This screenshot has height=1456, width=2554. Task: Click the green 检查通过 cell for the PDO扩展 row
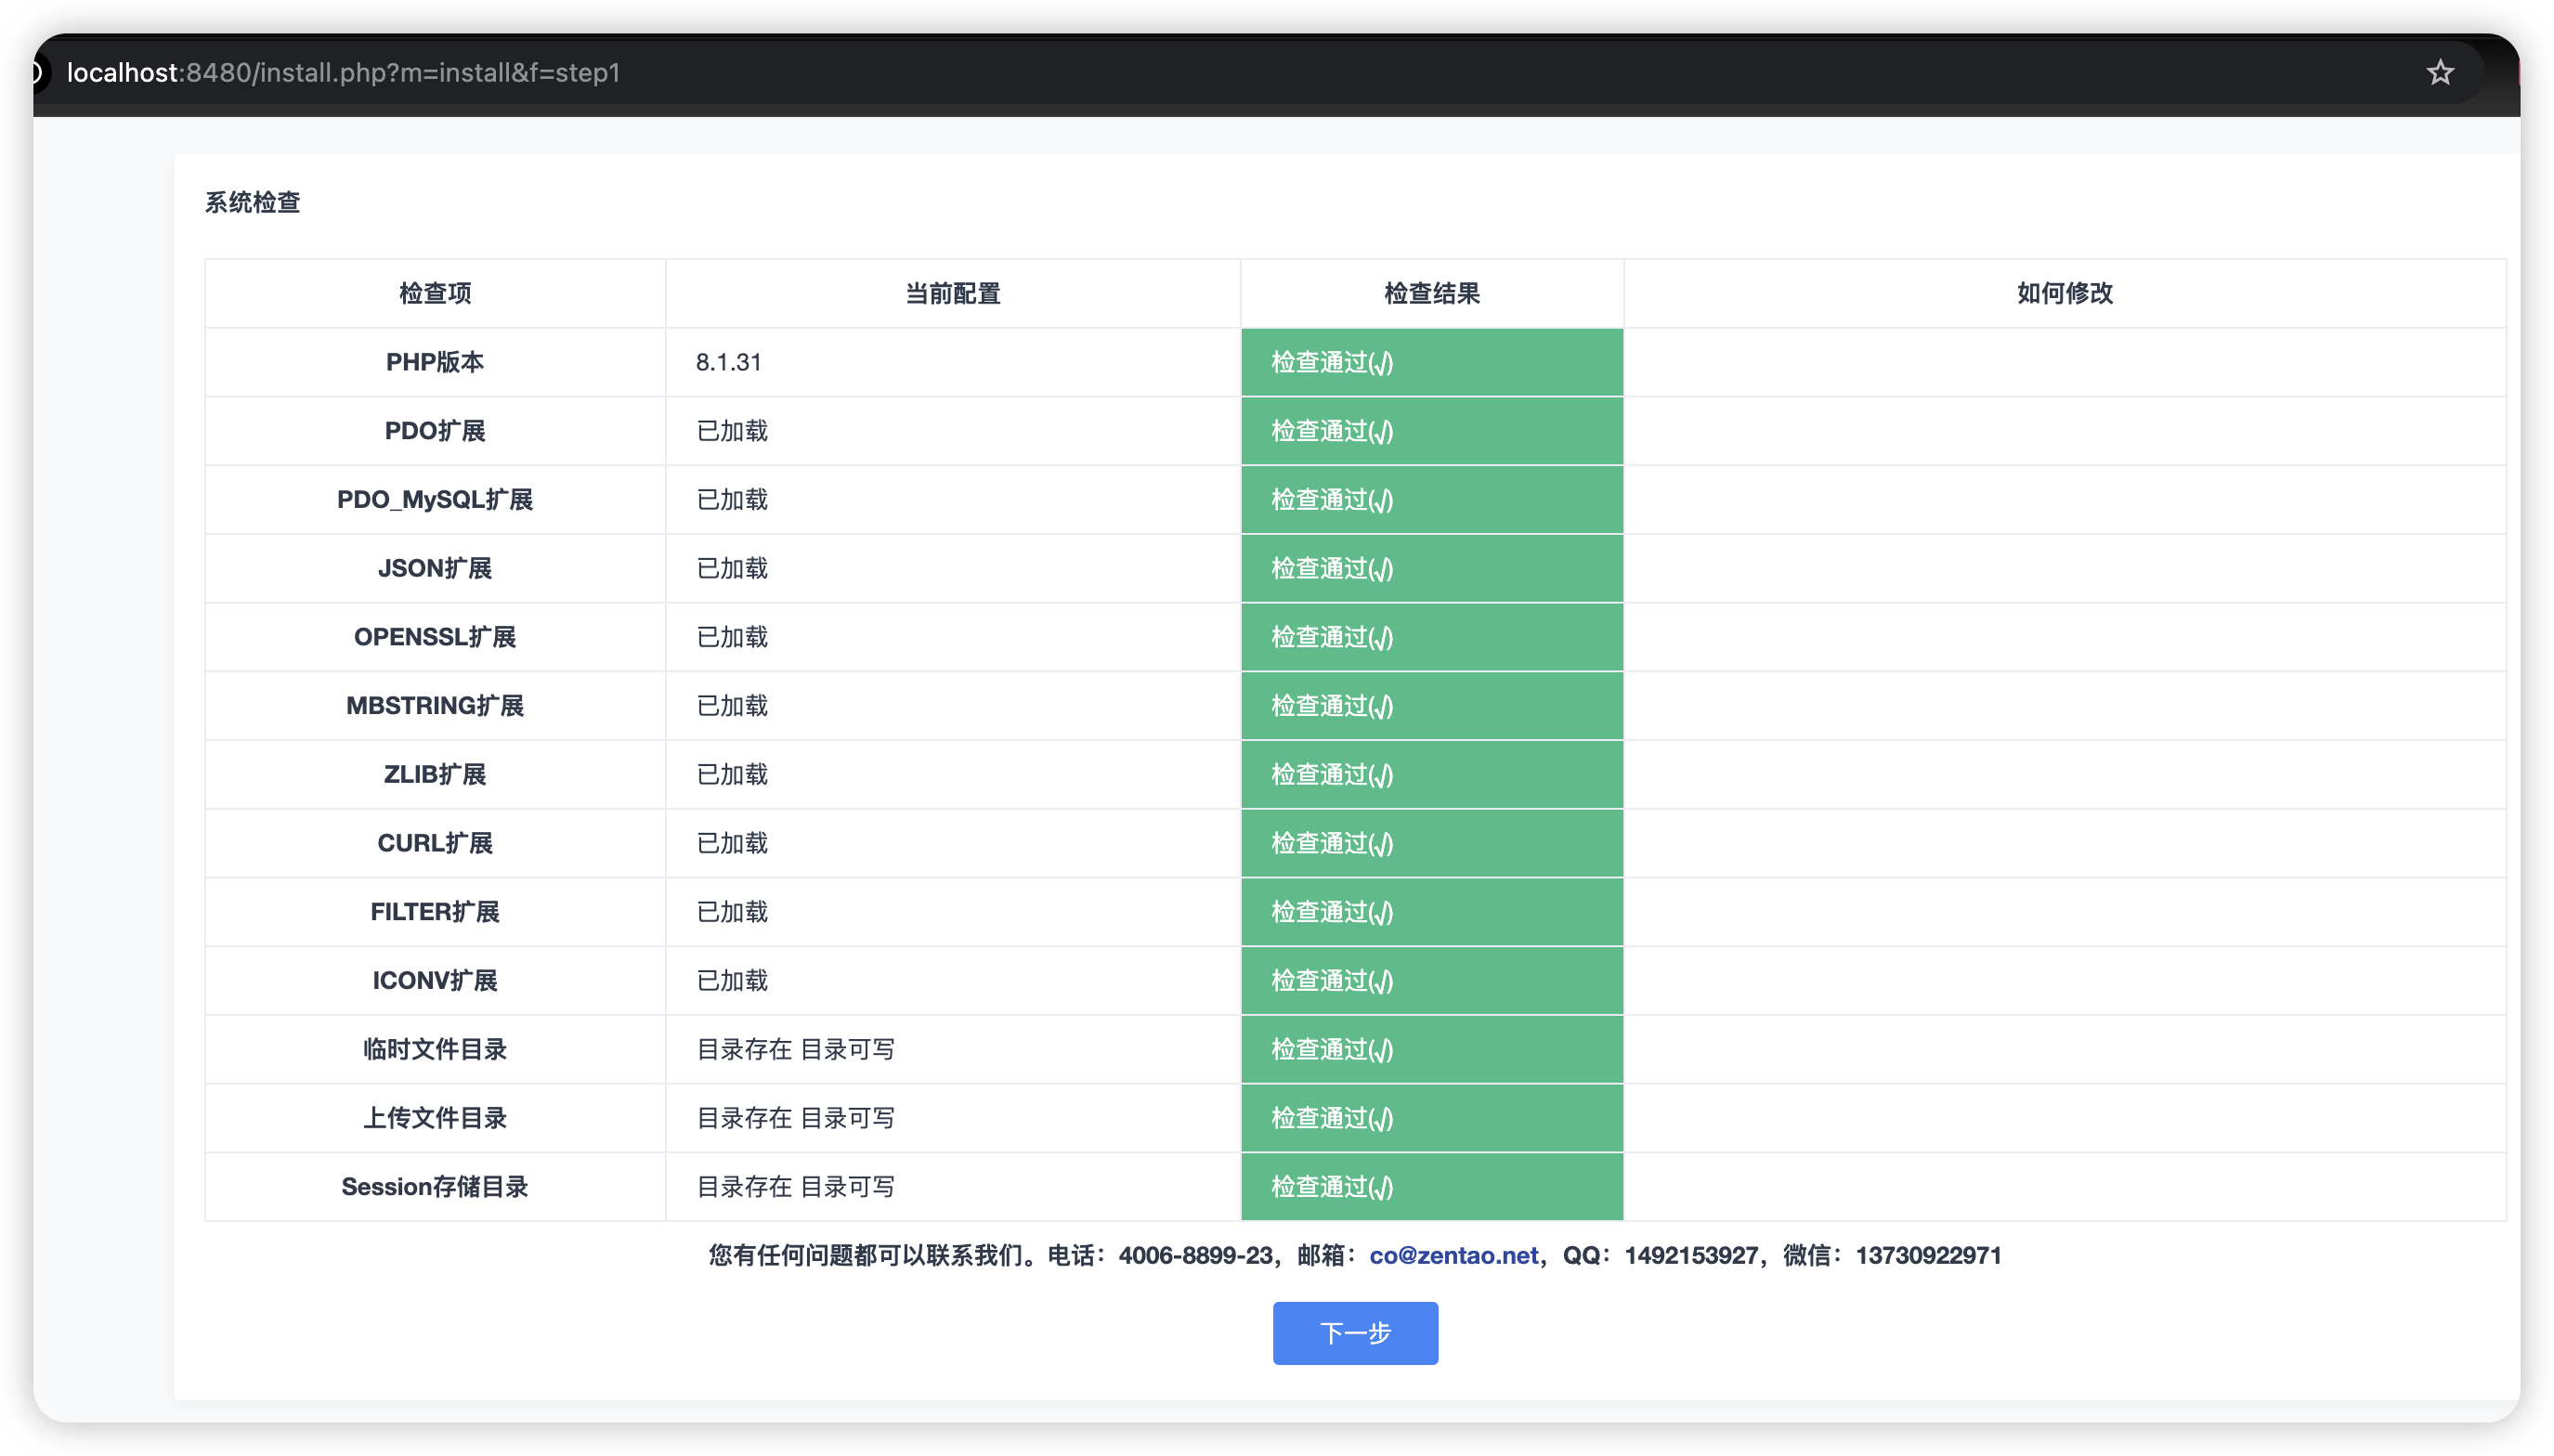pos(1431,431)
